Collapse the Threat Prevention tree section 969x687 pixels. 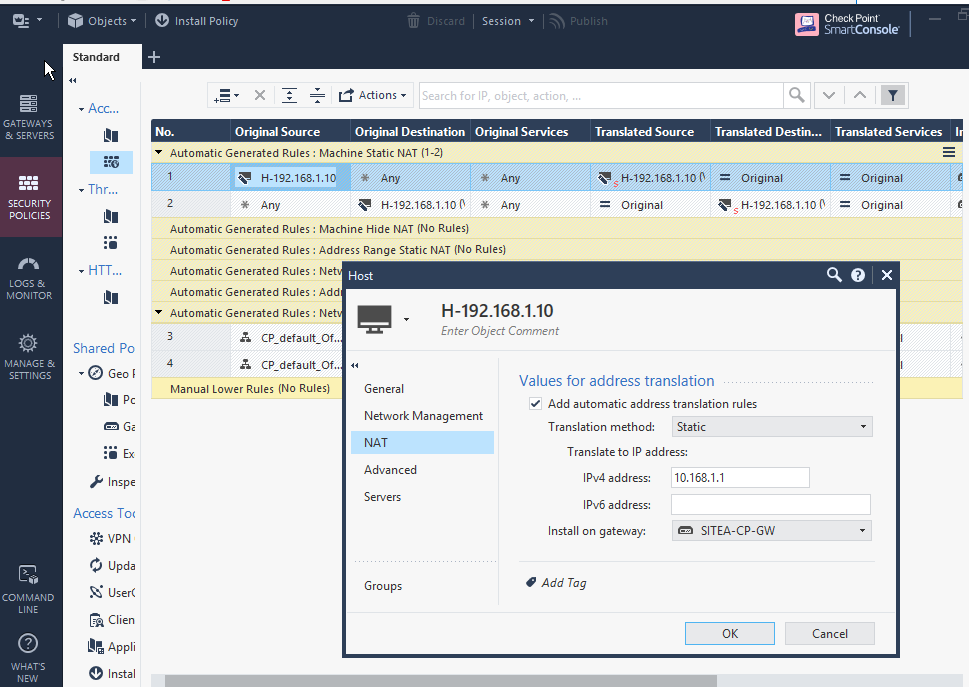(82, 190)
